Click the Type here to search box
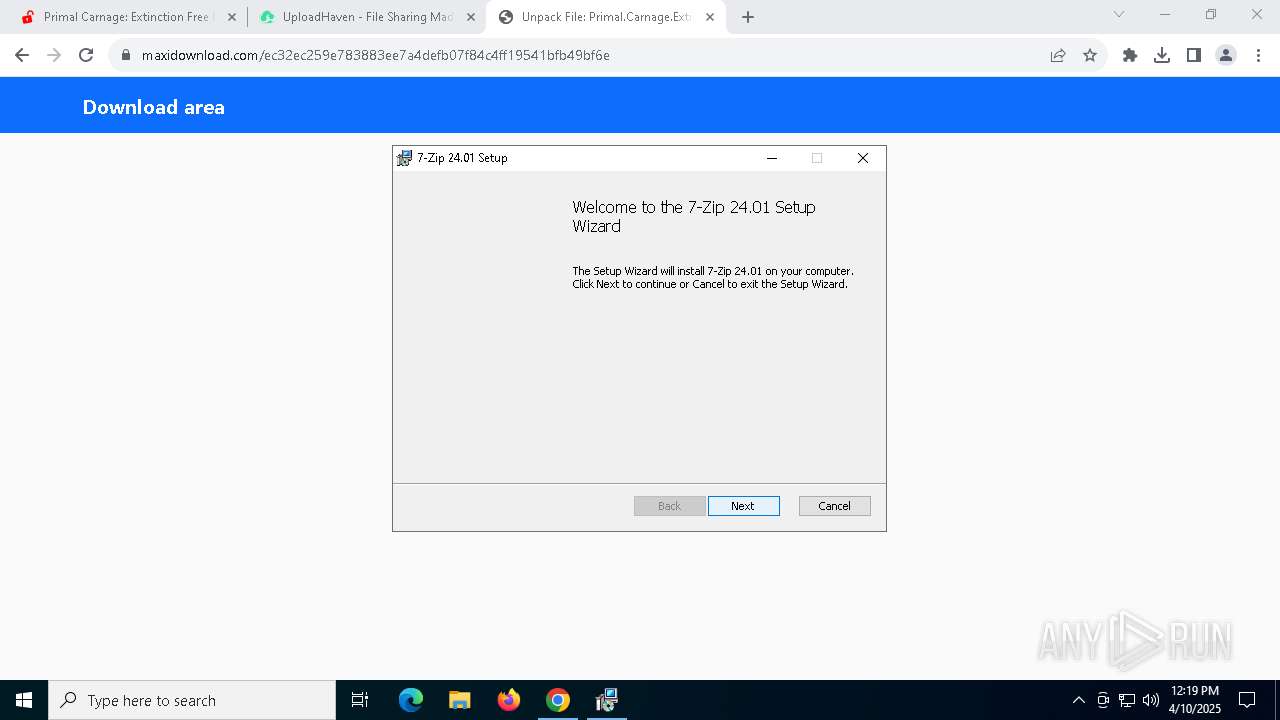Image resolution: width=1280 pixels, height=720 pixels. pyautogui.click(x=192, y=700)
